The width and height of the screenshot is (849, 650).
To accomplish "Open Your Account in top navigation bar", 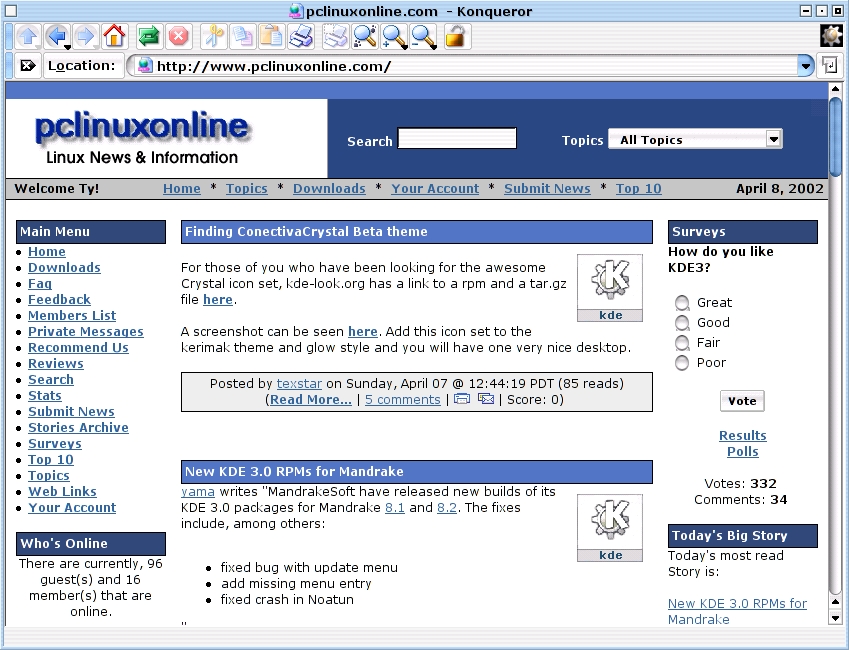I will point(435,188).
